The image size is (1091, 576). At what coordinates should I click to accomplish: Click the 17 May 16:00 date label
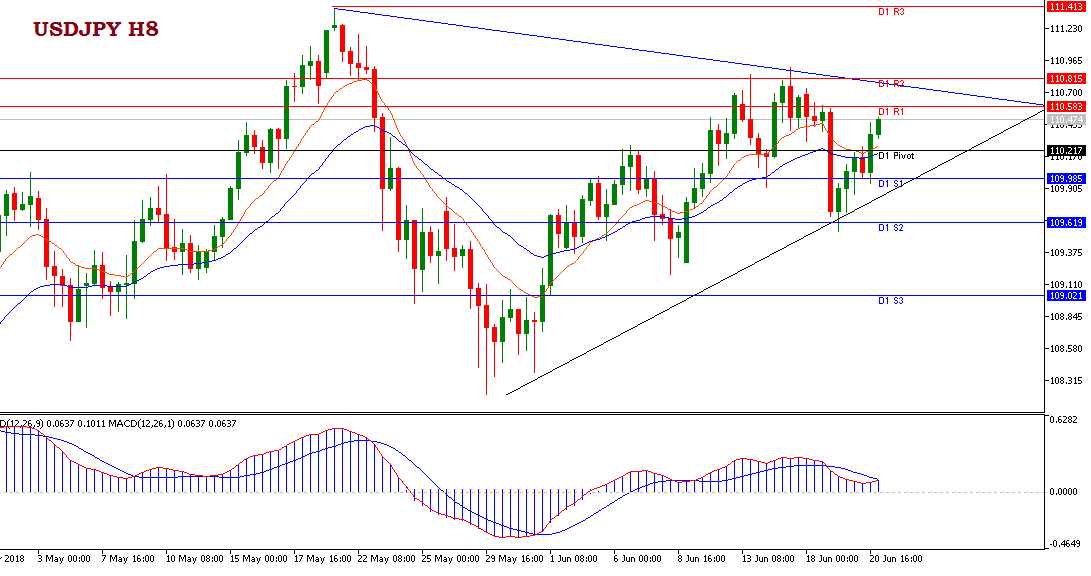322,559
